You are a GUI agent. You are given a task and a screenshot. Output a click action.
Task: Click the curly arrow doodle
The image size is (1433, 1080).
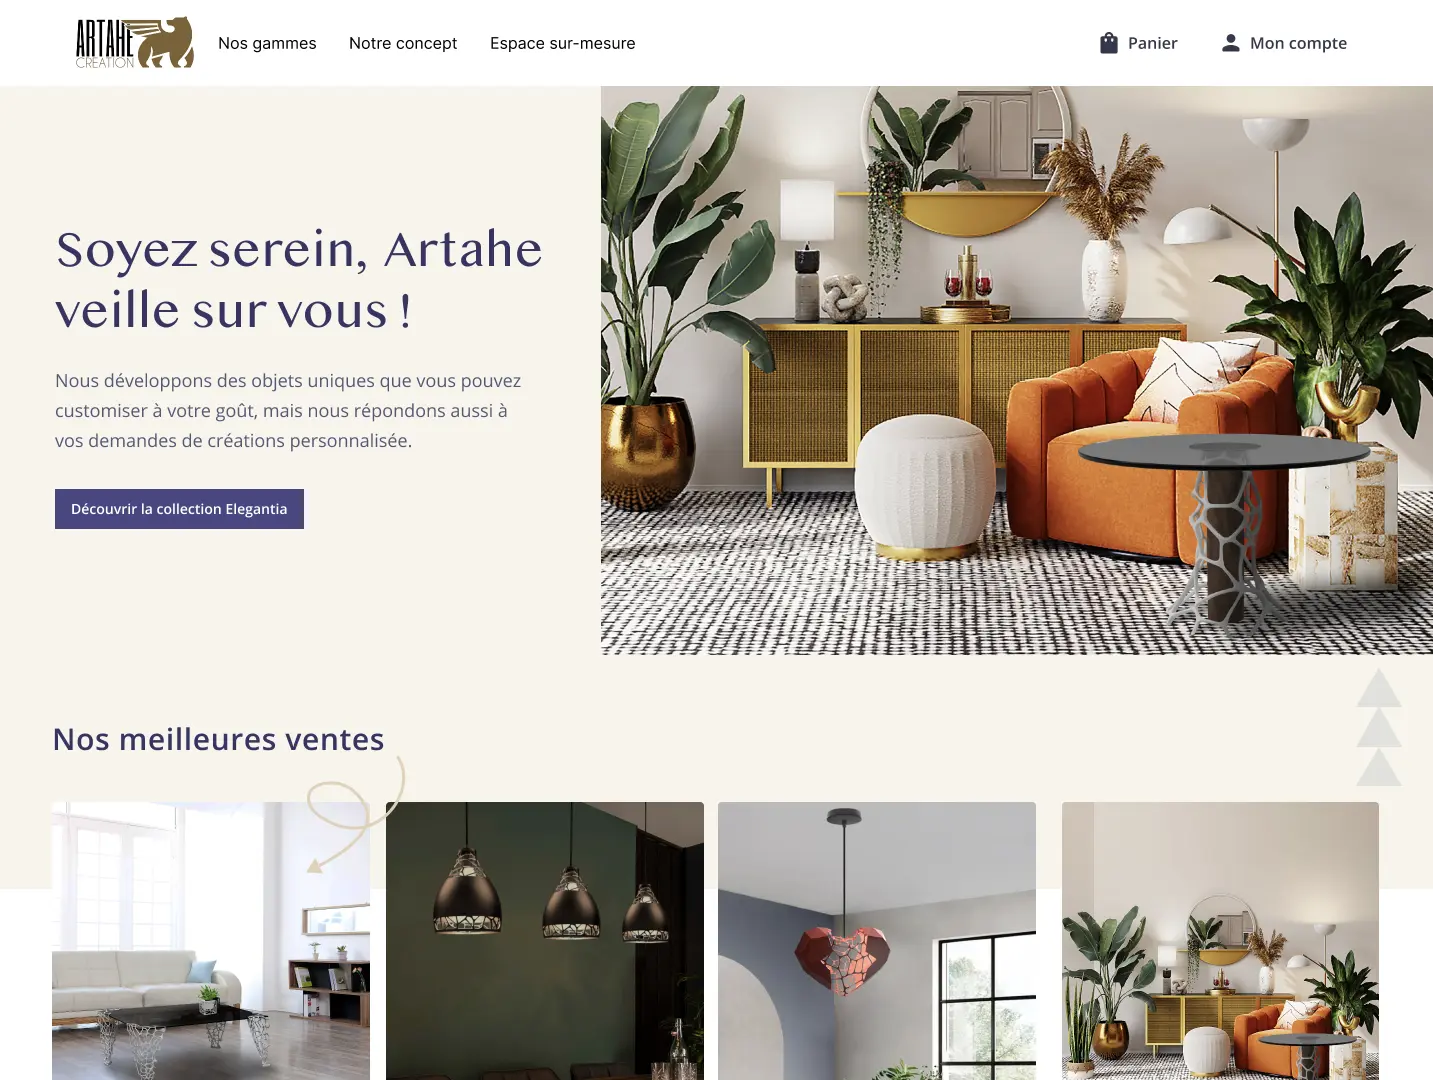[355, 814]
